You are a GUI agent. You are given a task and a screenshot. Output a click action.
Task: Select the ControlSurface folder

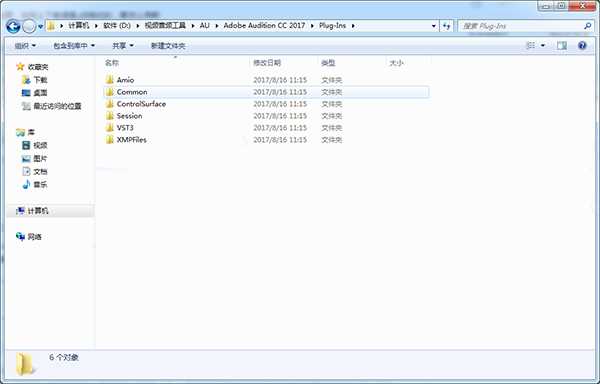coord(141,104)
